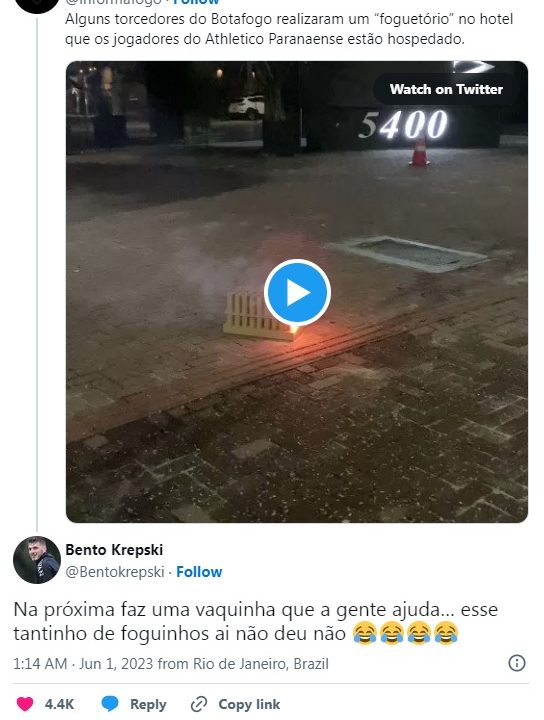Follow the @Bentokrepski account
The height and width of the screenshot is (720, 544).
199,572
